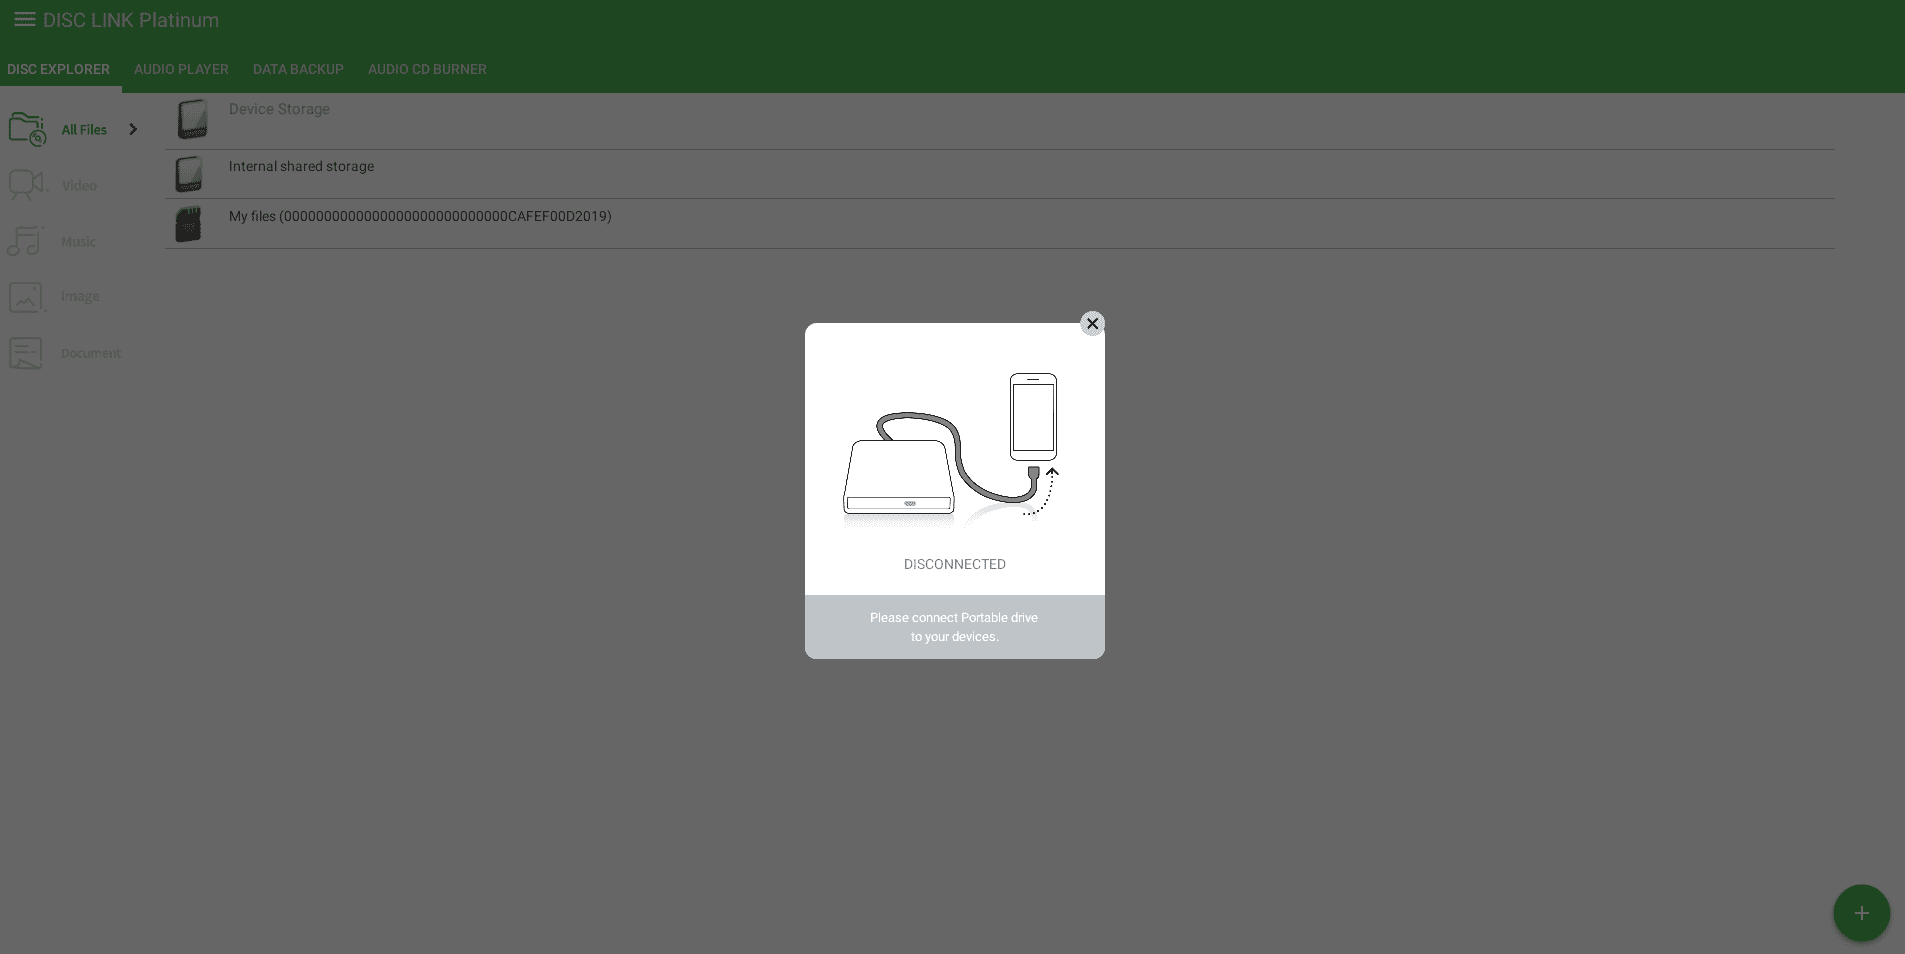
Task: Switch to the AUDIO PLAYER tab
Action: click(181, 69)
